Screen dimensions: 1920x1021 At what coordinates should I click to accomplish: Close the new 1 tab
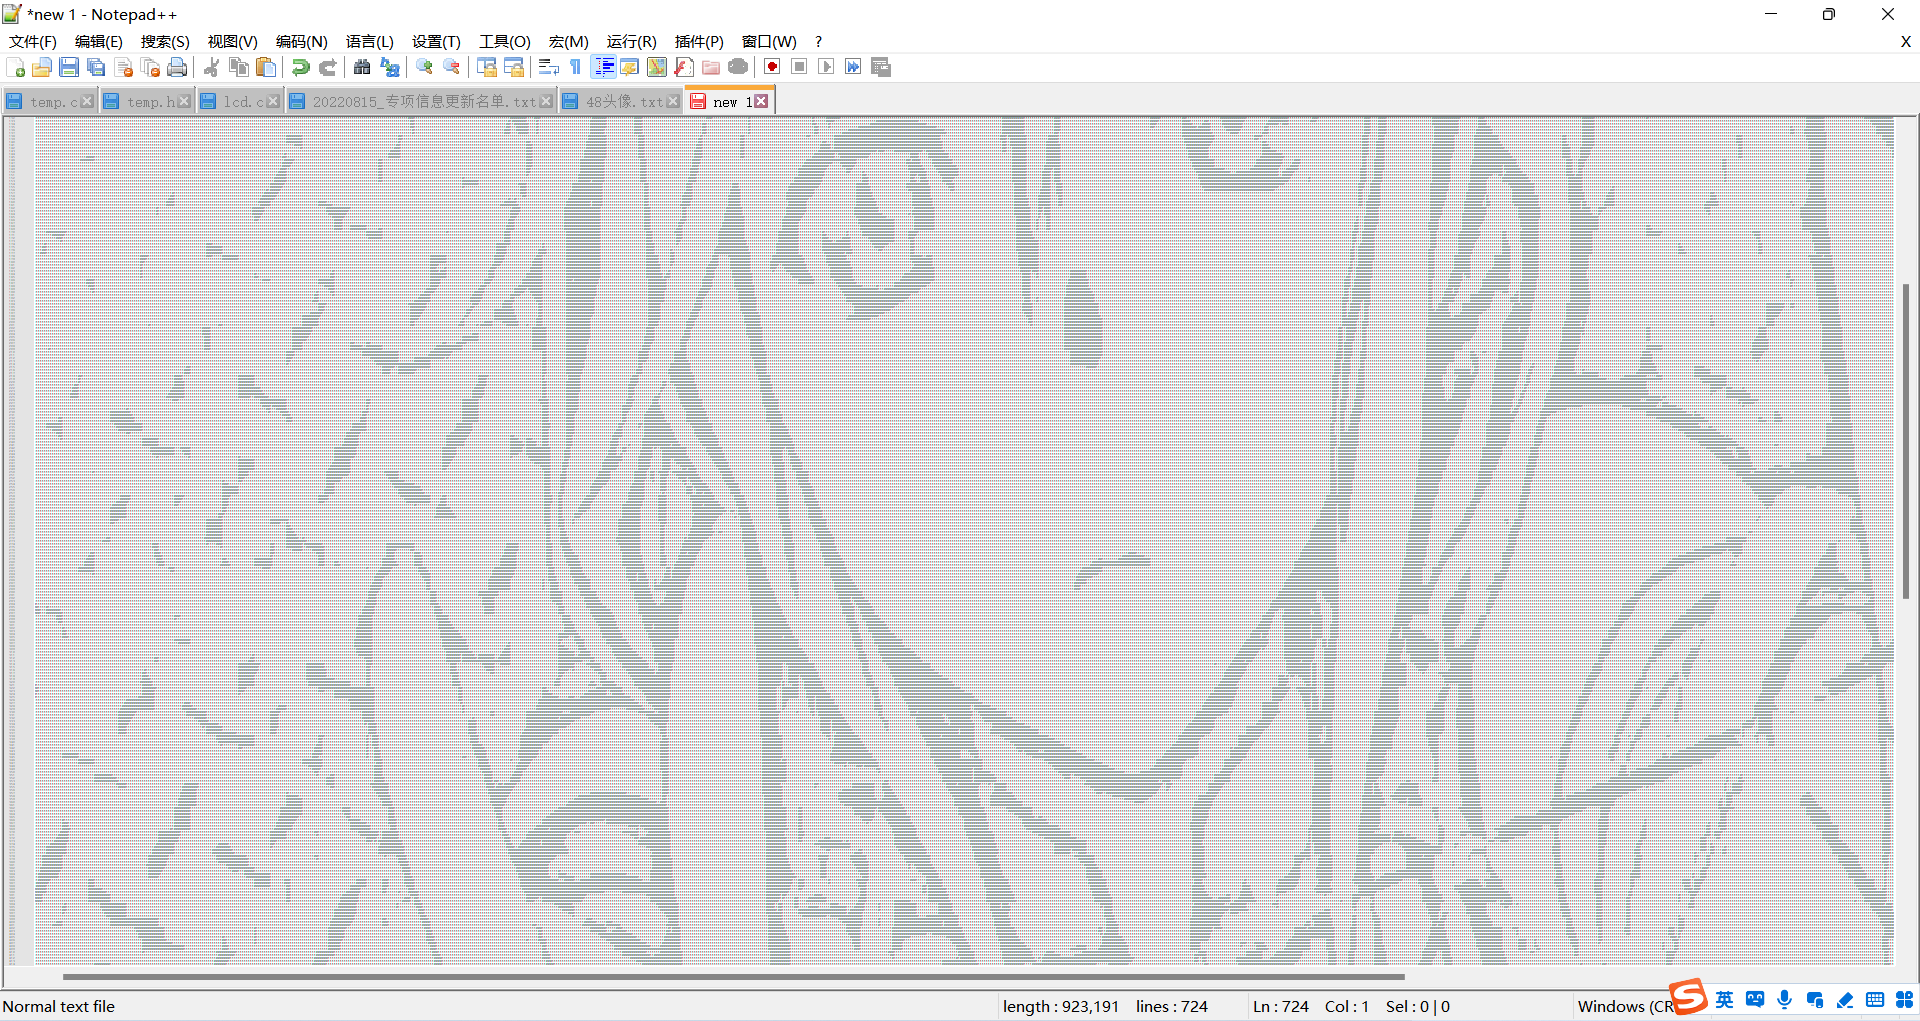point(761,101)
